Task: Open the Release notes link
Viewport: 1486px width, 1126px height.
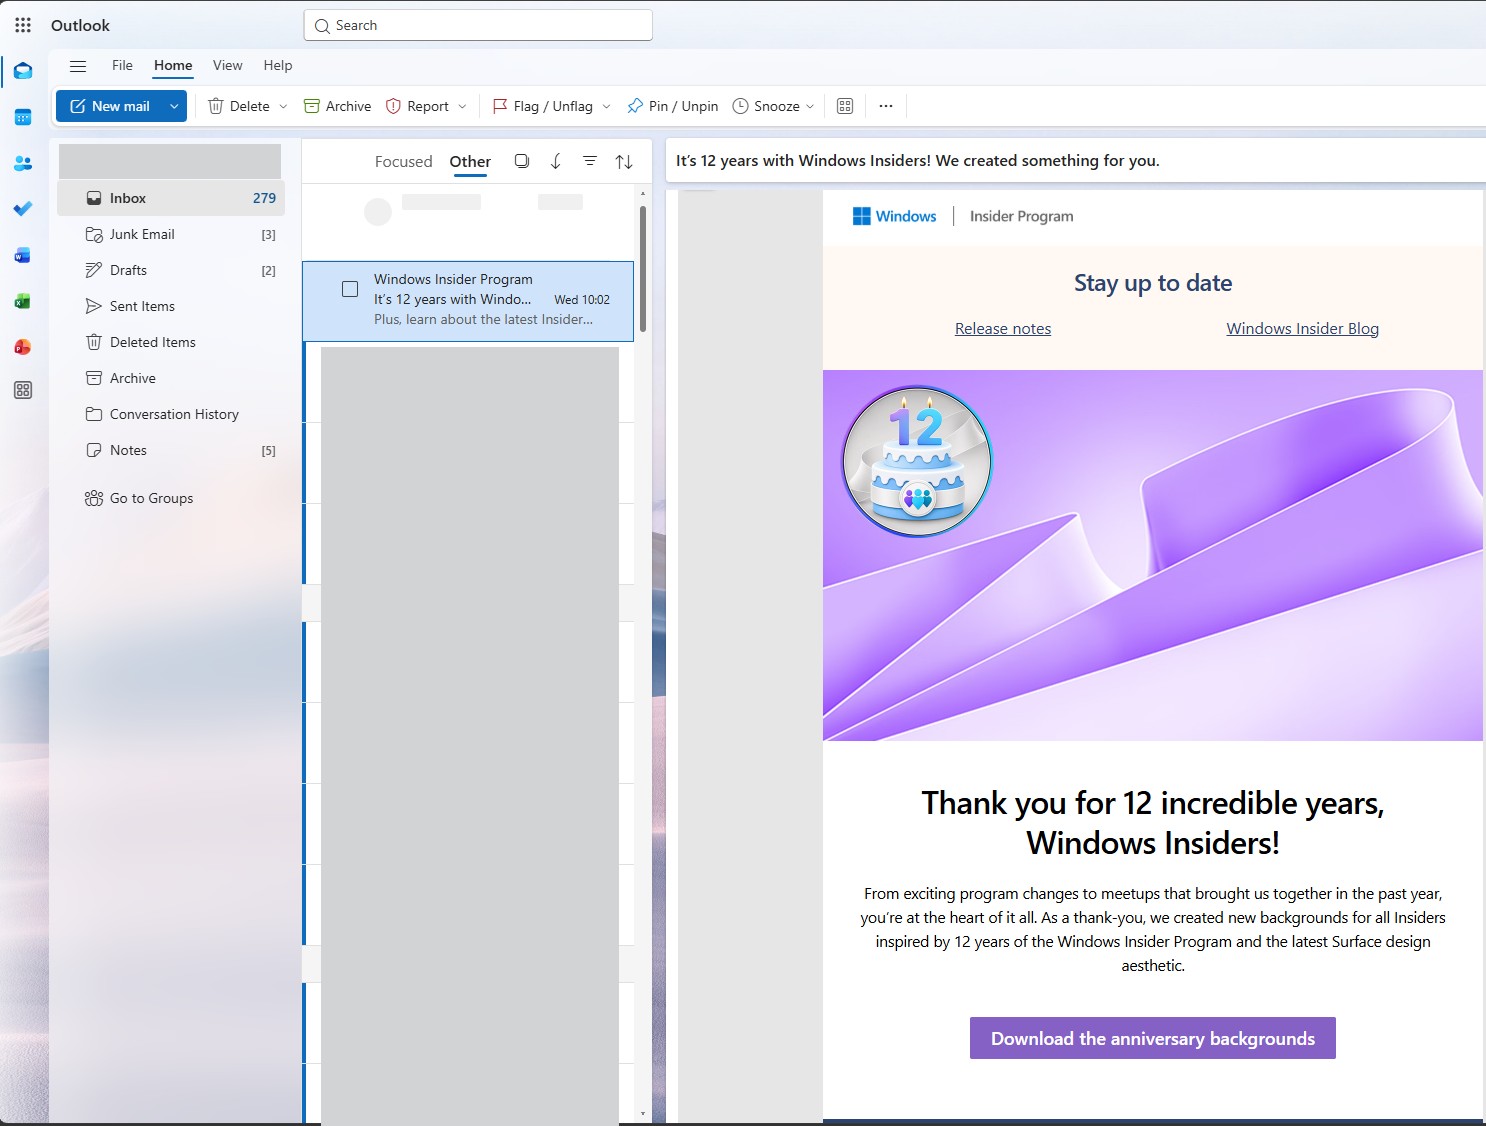Action: pos(1003,328)
